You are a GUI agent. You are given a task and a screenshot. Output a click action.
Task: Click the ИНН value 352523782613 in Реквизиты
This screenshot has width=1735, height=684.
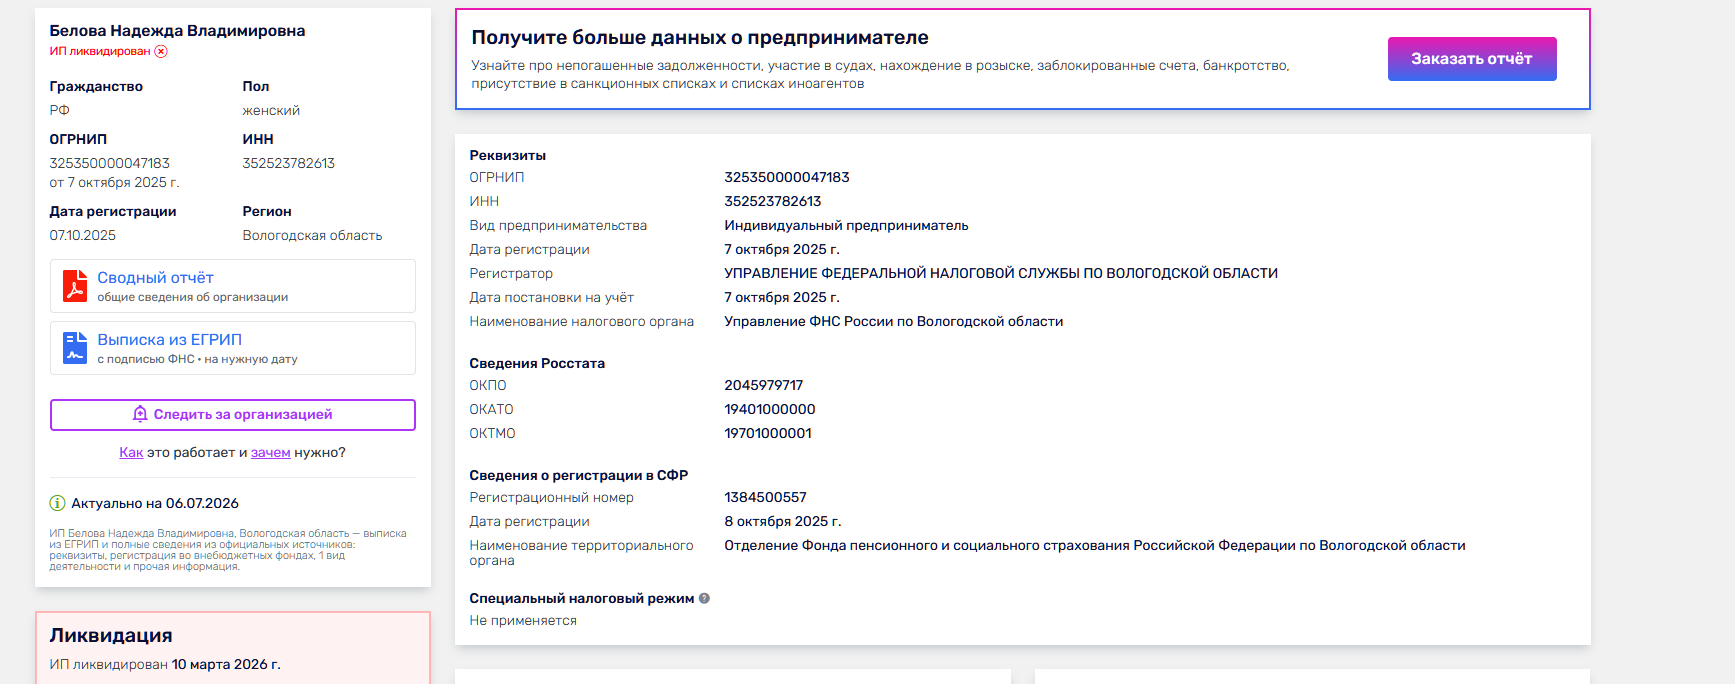tap(773, 201)
